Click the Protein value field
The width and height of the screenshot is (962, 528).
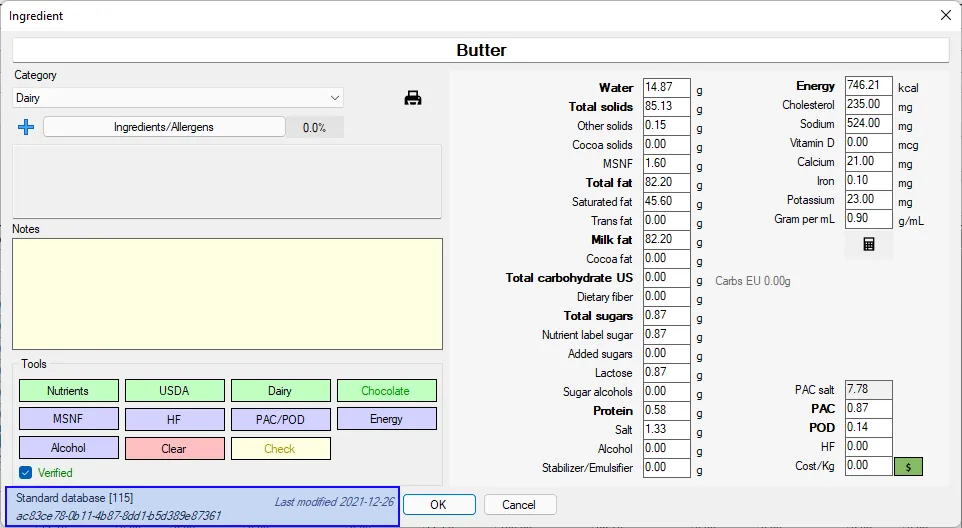click(666, 411)
